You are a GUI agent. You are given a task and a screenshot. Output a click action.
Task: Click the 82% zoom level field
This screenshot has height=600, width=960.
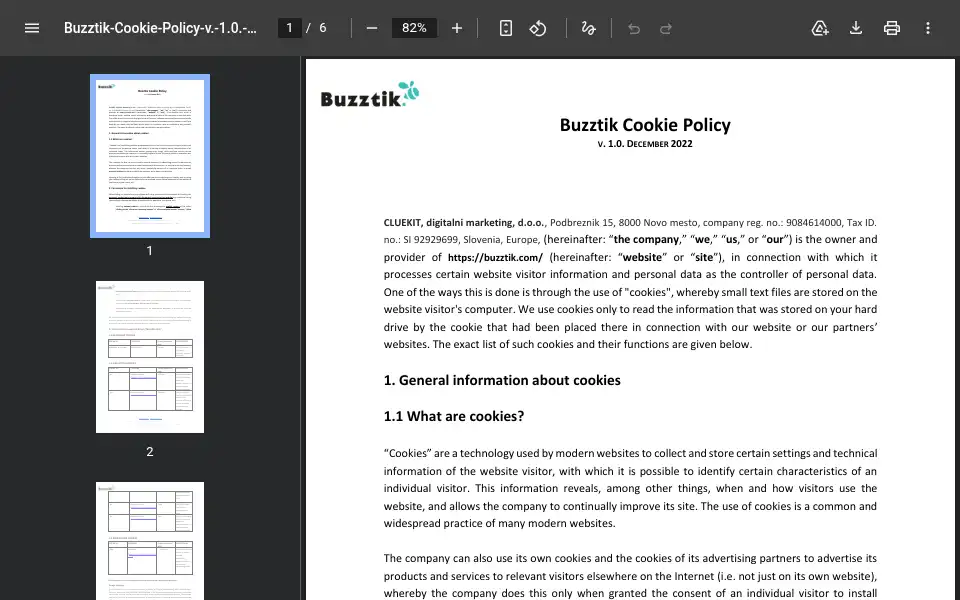pos(414,28)
